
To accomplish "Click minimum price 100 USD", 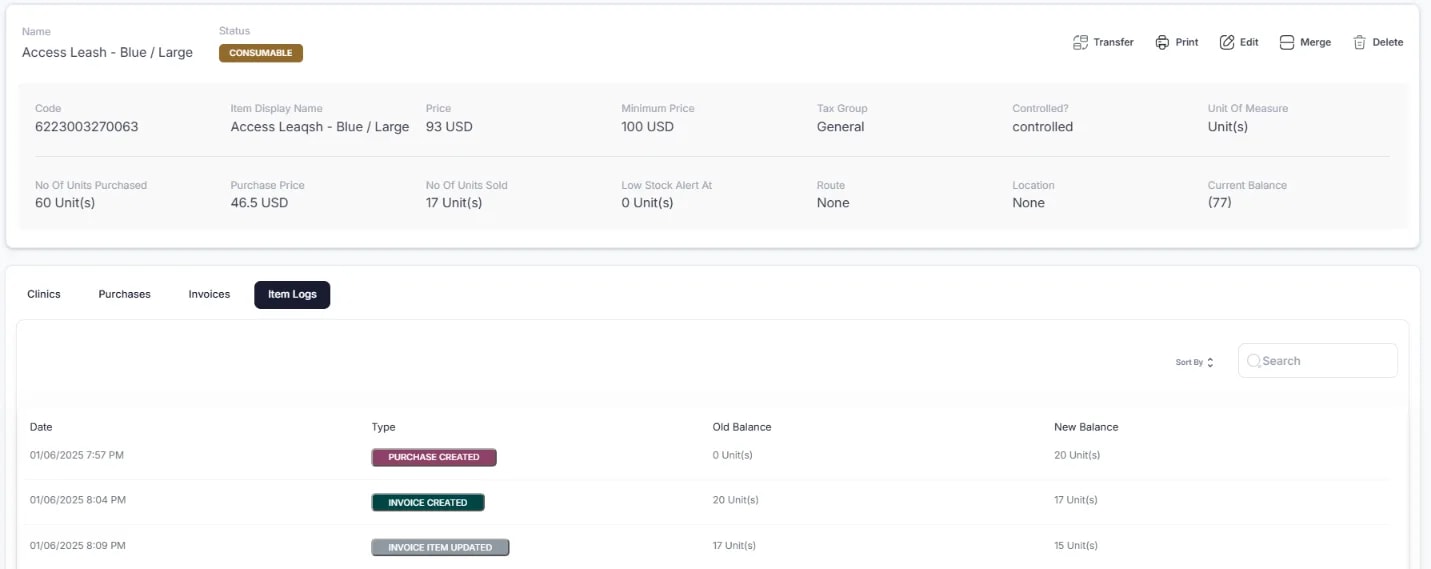I will 648,127.
